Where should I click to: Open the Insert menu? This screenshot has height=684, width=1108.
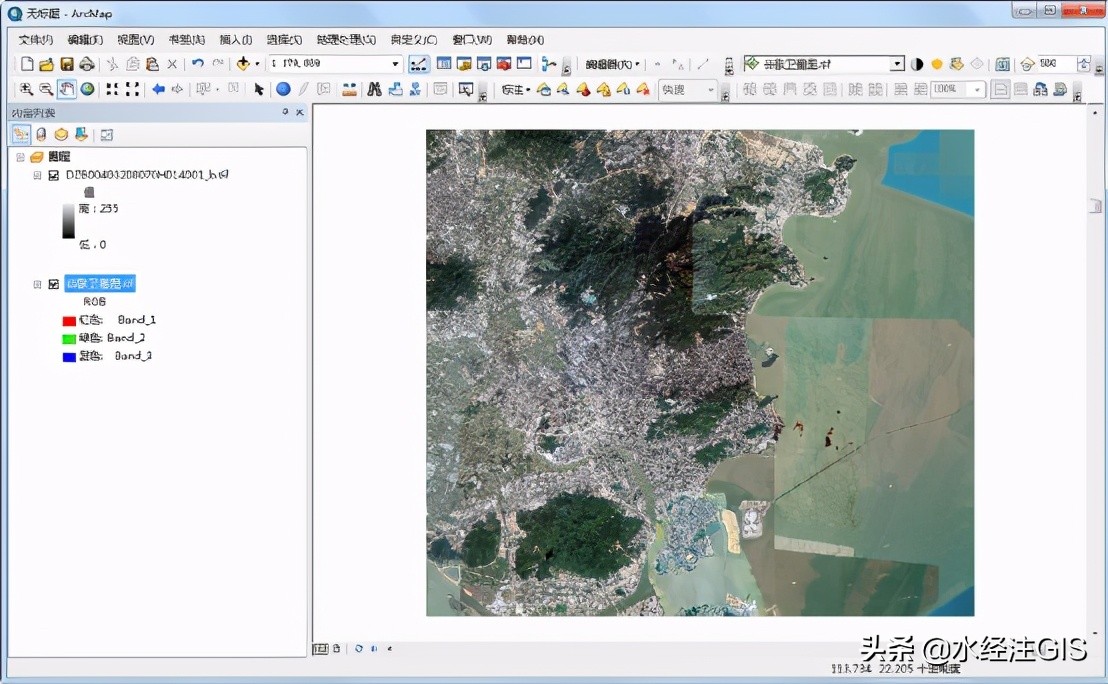(x=235, y=40)
